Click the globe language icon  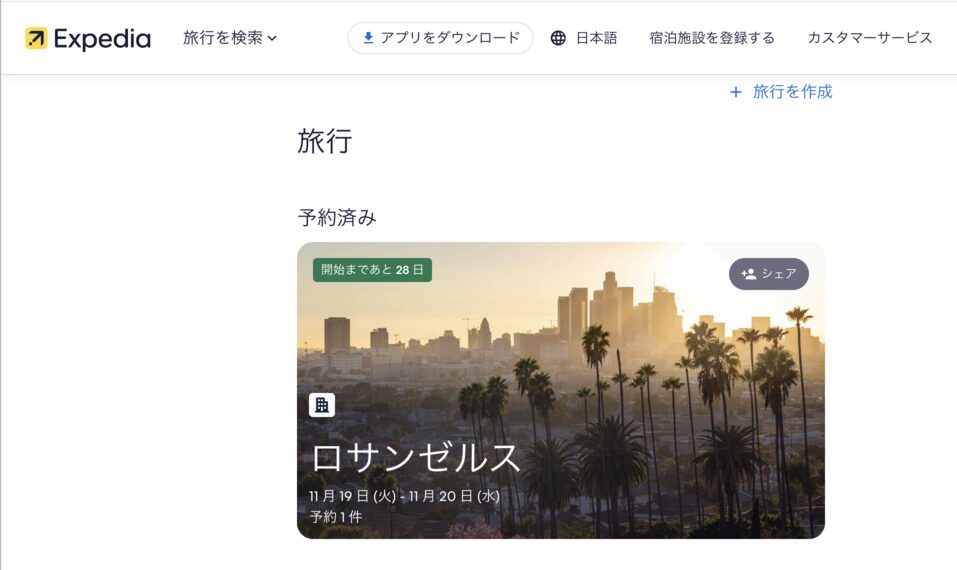click(558, 38)
